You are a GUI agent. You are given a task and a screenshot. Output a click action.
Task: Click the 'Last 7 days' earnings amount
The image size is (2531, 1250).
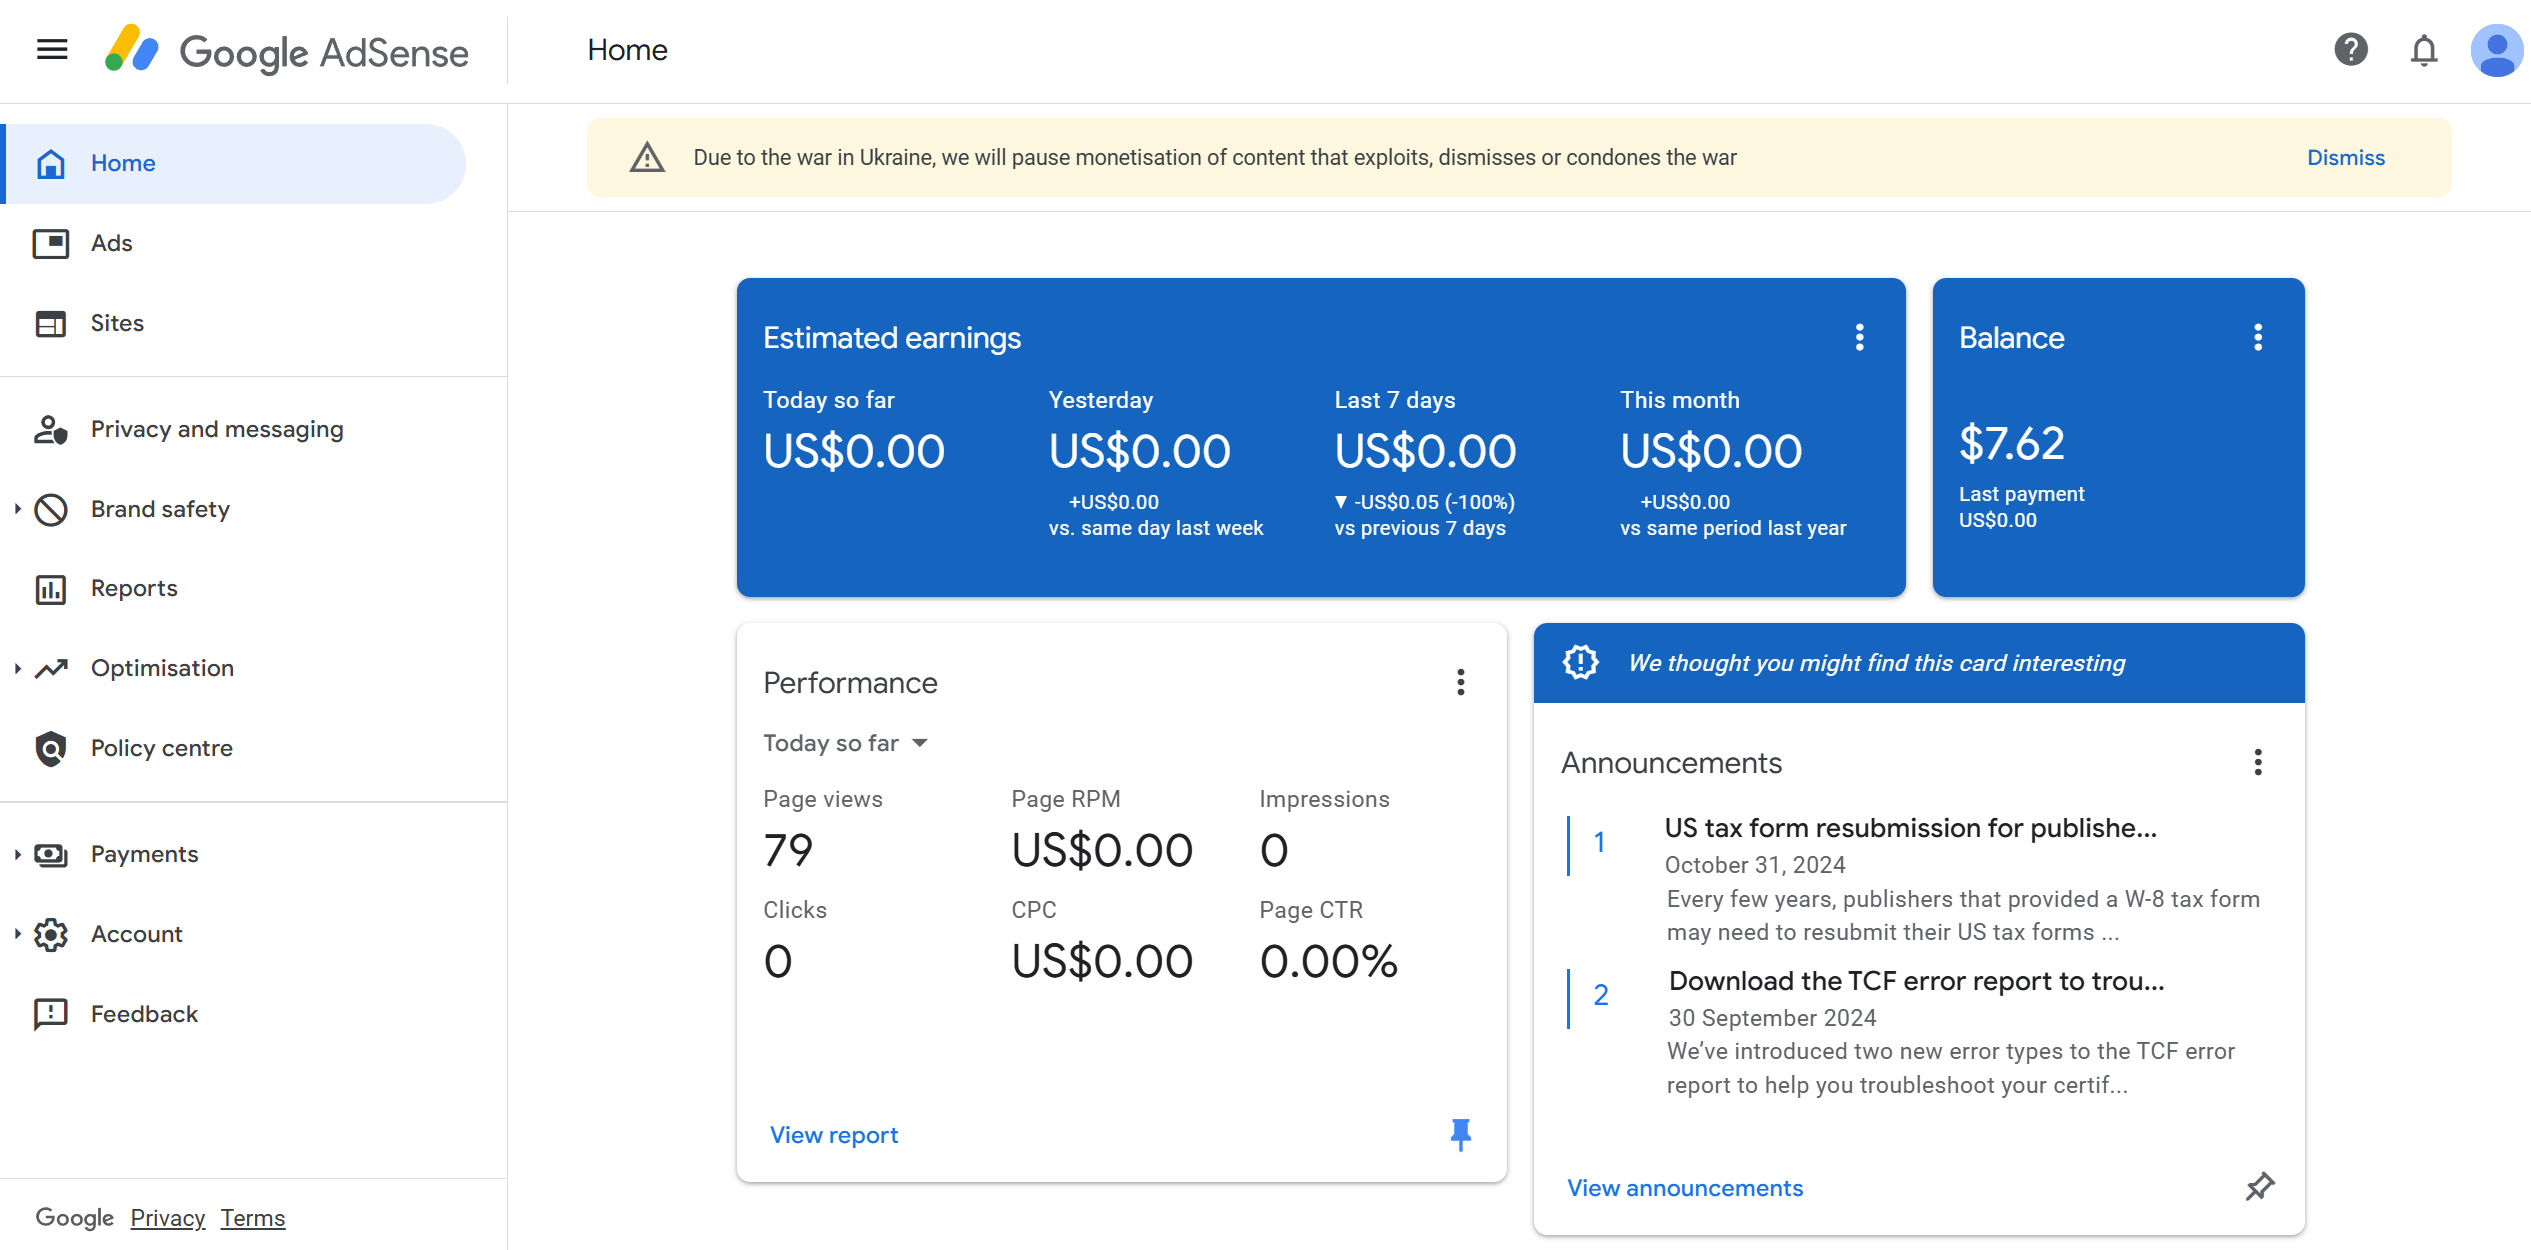(1425, 451)
